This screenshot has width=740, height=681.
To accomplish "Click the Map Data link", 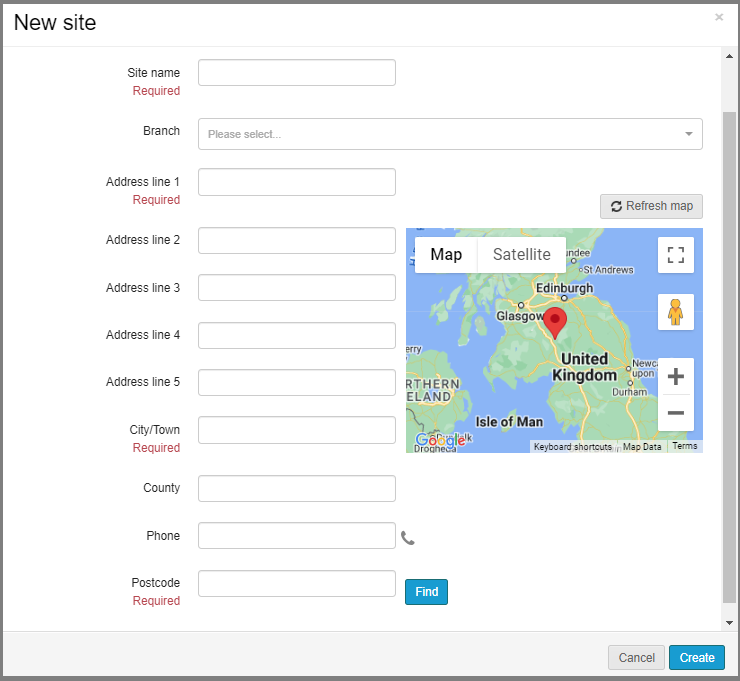I will (x=642, y=446).
